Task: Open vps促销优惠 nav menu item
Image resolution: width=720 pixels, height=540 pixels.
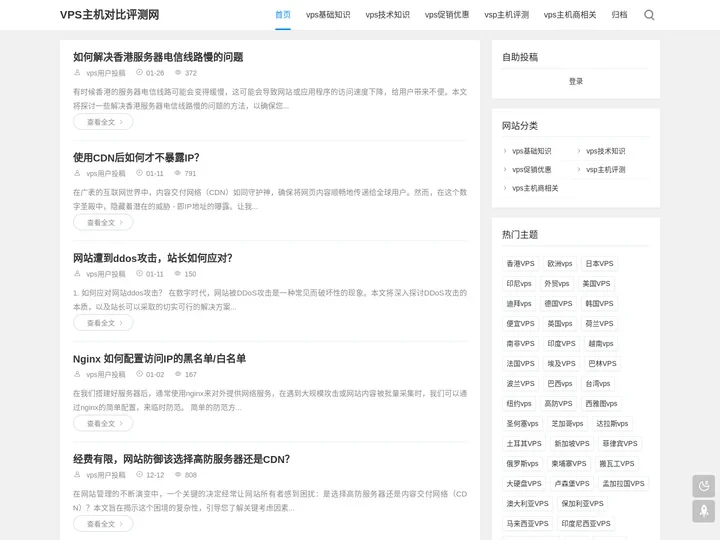Action: point(447,15)
